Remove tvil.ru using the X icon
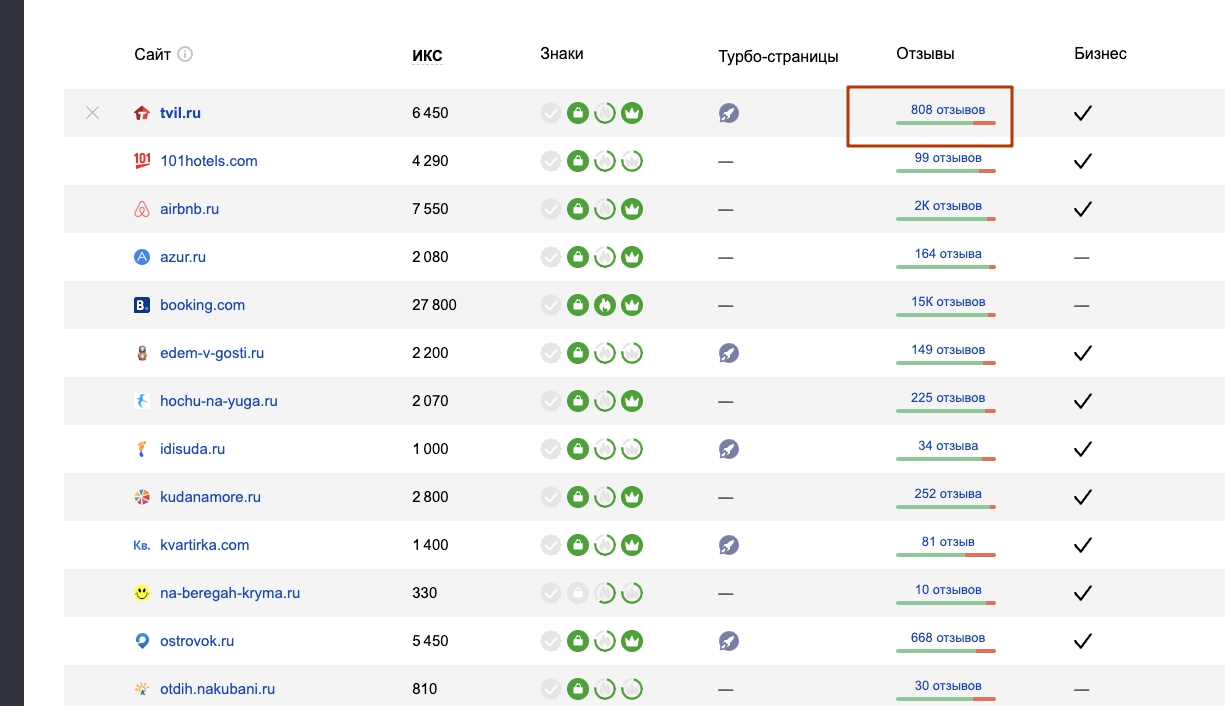 [93, 113]
